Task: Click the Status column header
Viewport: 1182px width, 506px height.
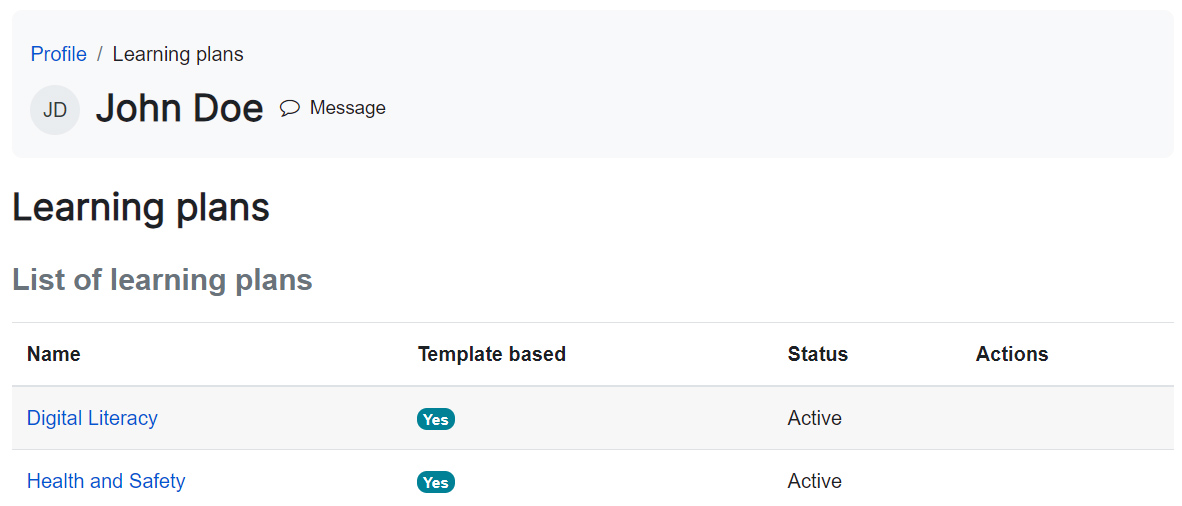Action: tap(818, 354)
